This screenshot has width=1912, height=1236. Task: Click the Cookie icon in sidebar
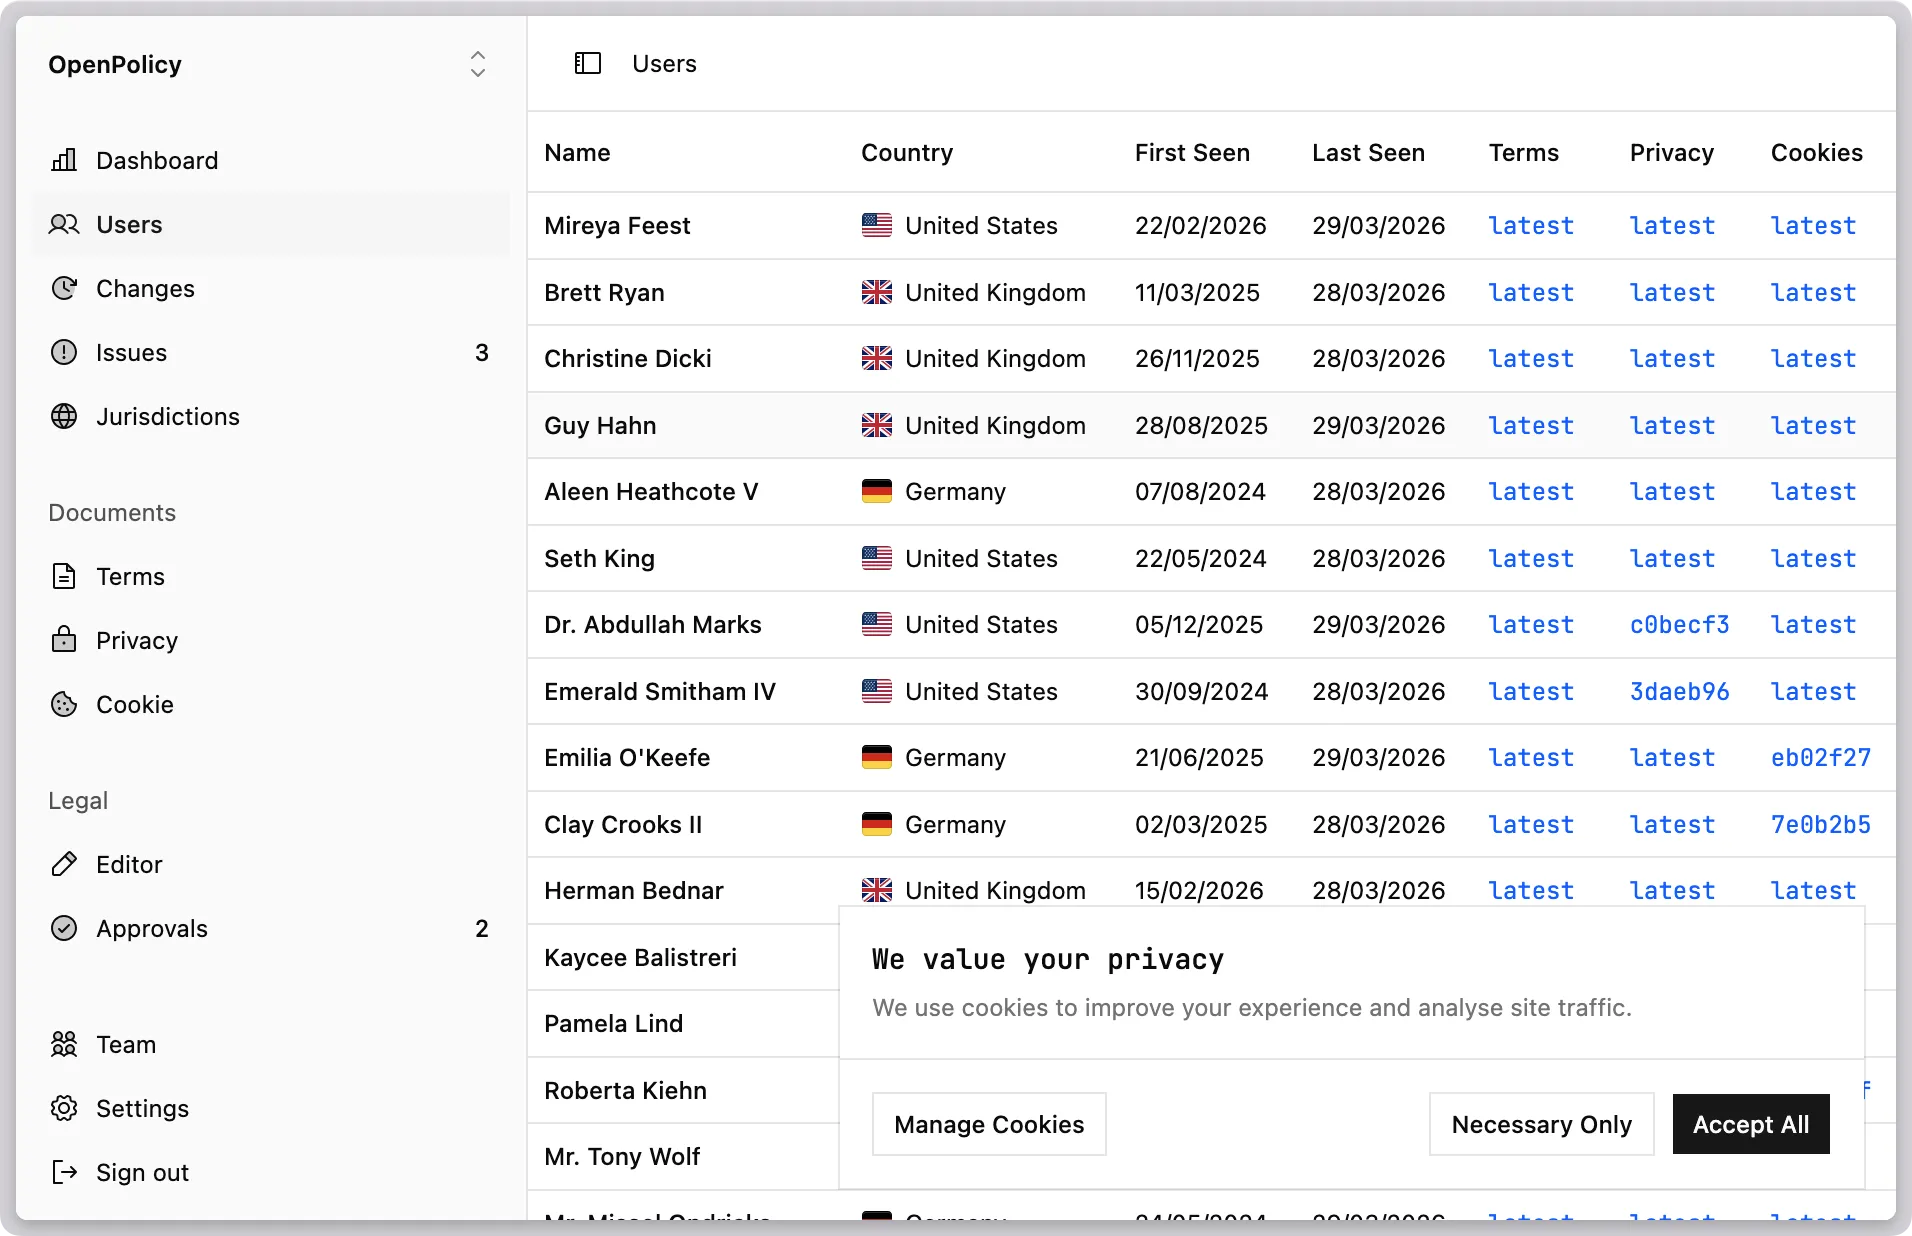click(64, 704)
